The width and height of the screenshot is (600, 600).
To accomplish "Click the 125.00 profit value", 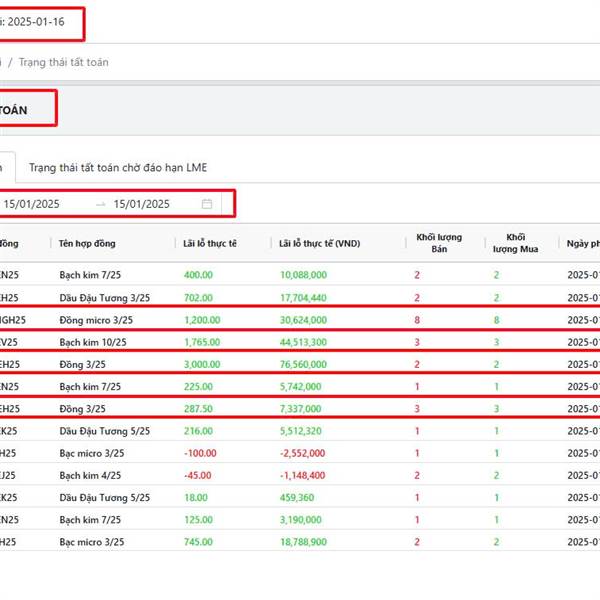I will [198, 520].
